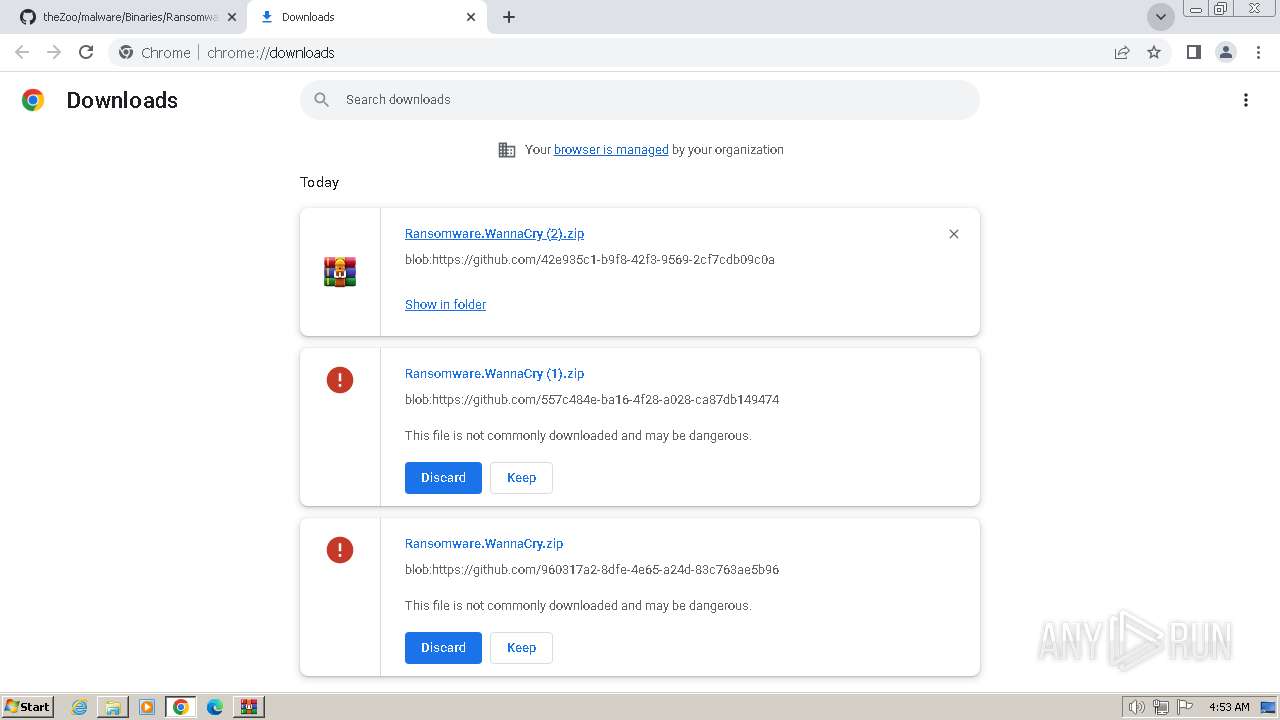The height and width of the screenshot is (720, 1280).
Task: Reload the downloads page
Action: [86, 52]
